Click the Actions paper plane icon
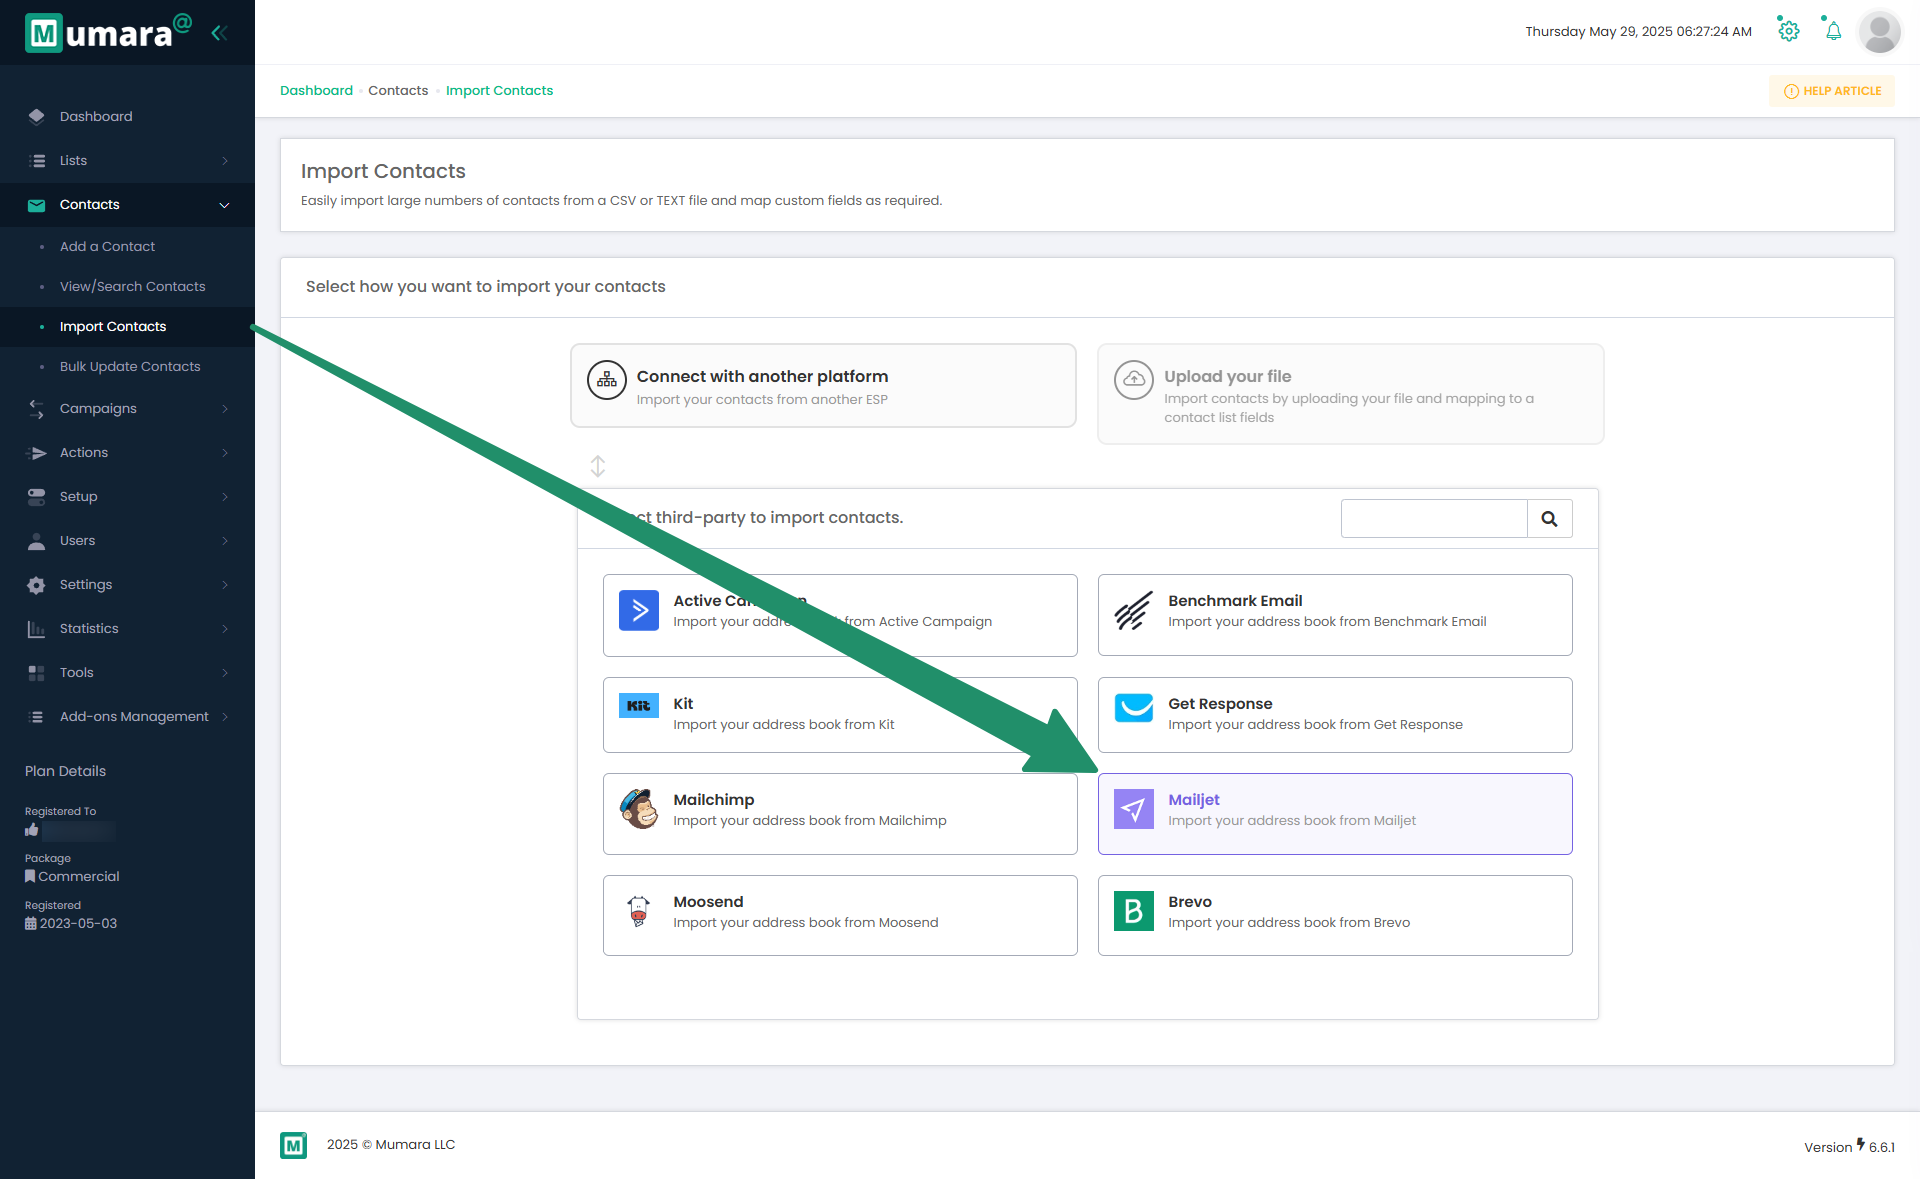This screenshot has width=1920, height=1180. tap(37, 453)
